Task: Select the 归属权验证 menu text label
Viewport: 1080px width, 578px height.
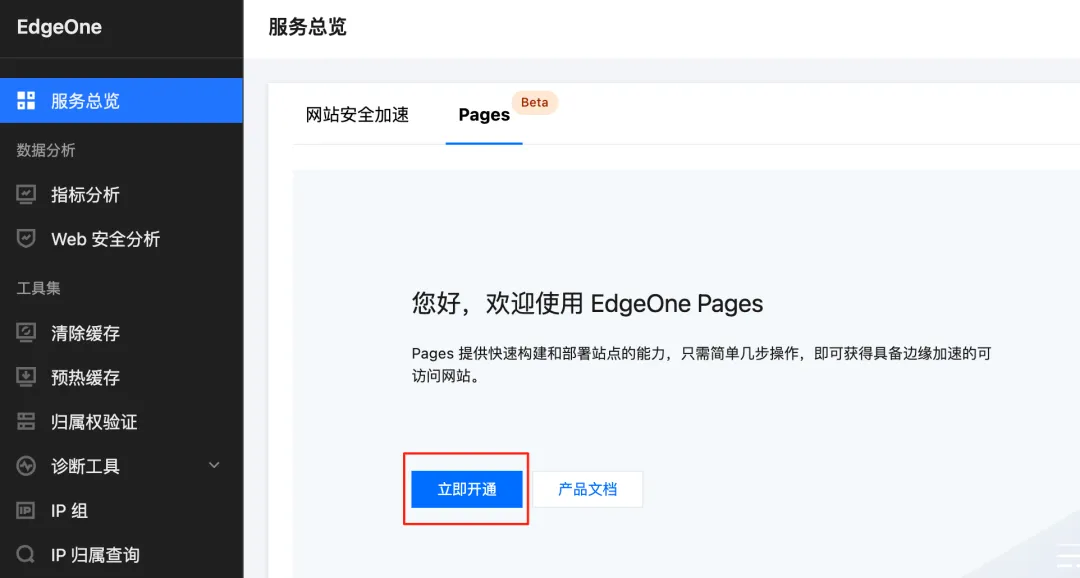Action: click(x=94, y=422)
